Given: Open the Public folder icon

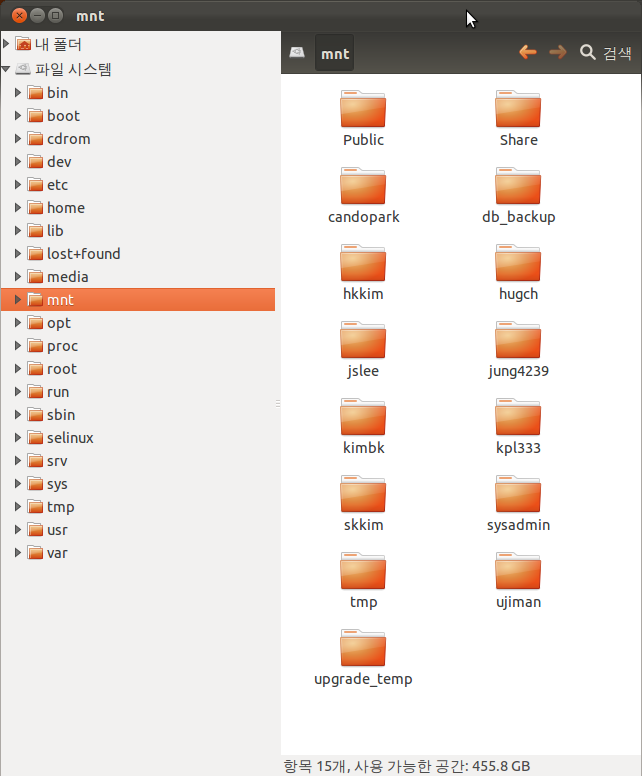Looking at the screenshot, I should coord(363,109).
